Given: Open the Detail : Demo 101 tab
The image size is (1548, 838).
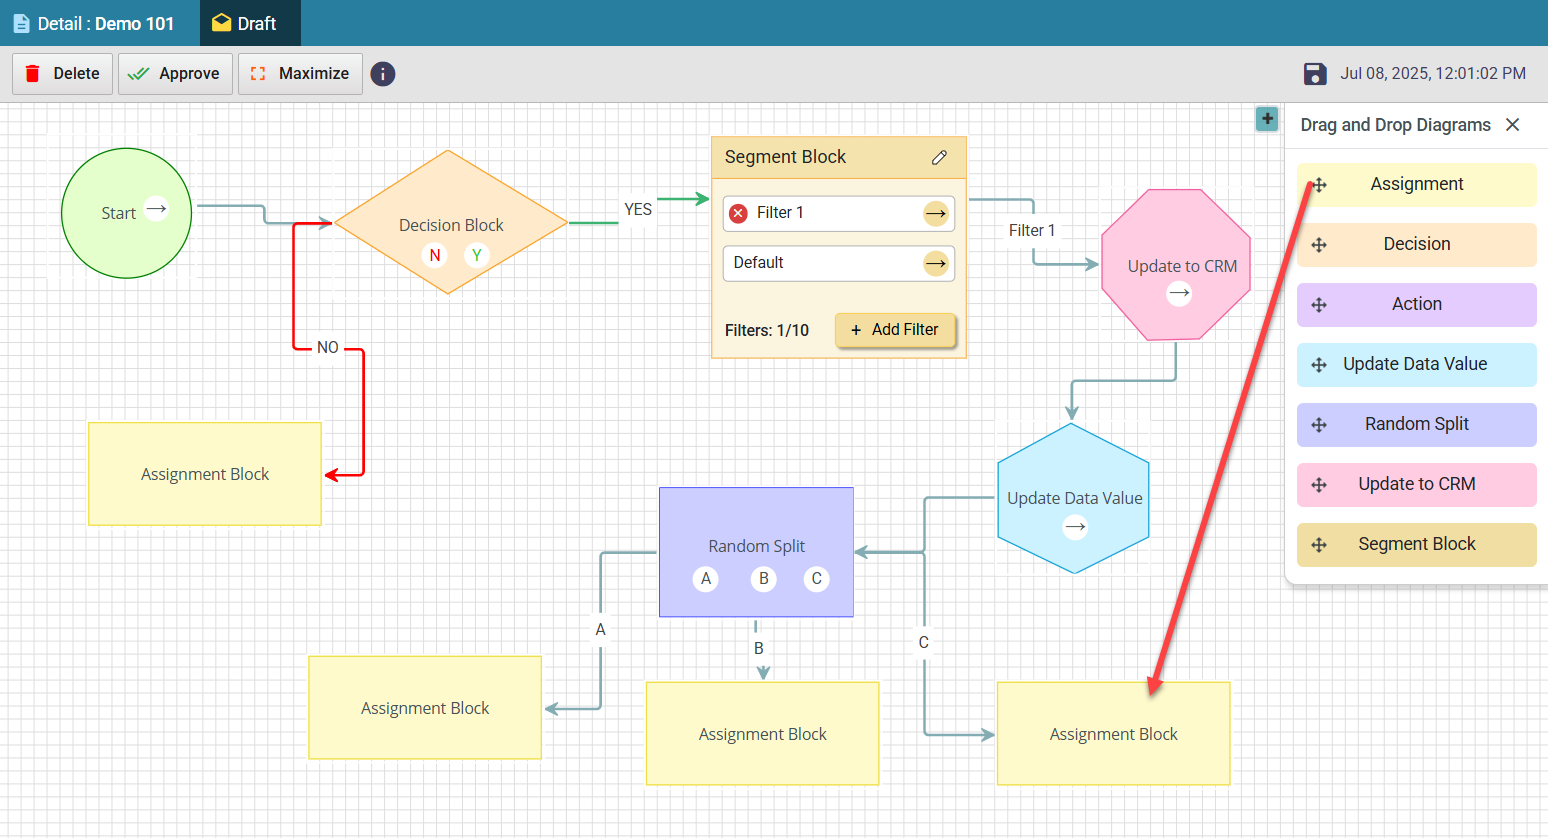Looking at the screenshot, I should coord(100,23).
